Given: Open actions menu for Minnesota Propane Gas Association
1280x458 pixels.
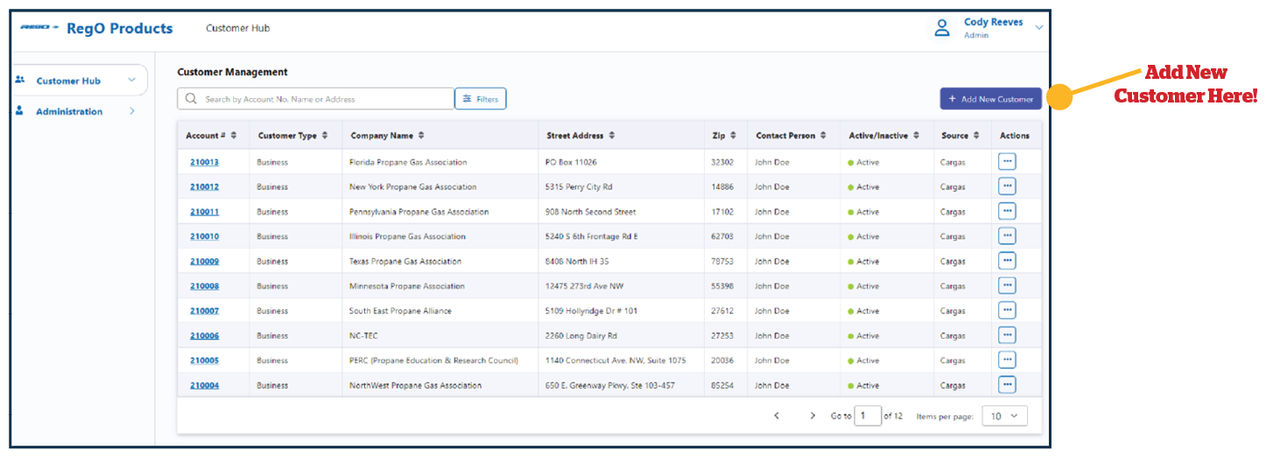Looking at the screenshot, I should pos(1007,285).
